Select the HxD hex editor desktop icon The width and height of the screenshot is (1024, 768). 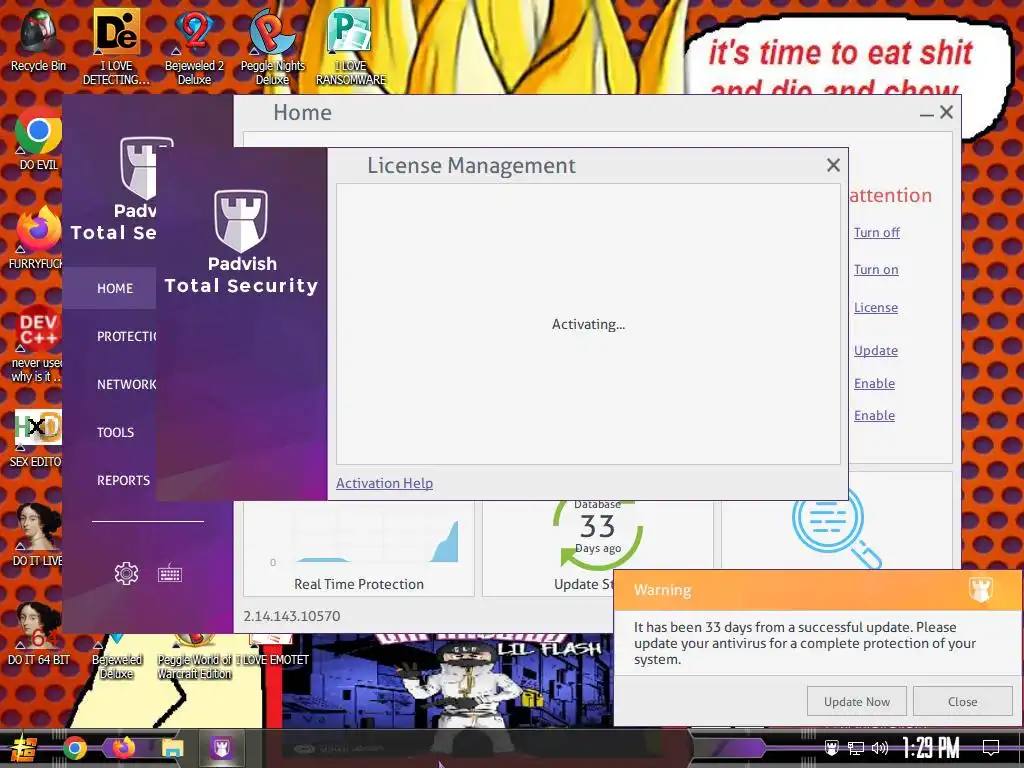[x=38, y=439]
